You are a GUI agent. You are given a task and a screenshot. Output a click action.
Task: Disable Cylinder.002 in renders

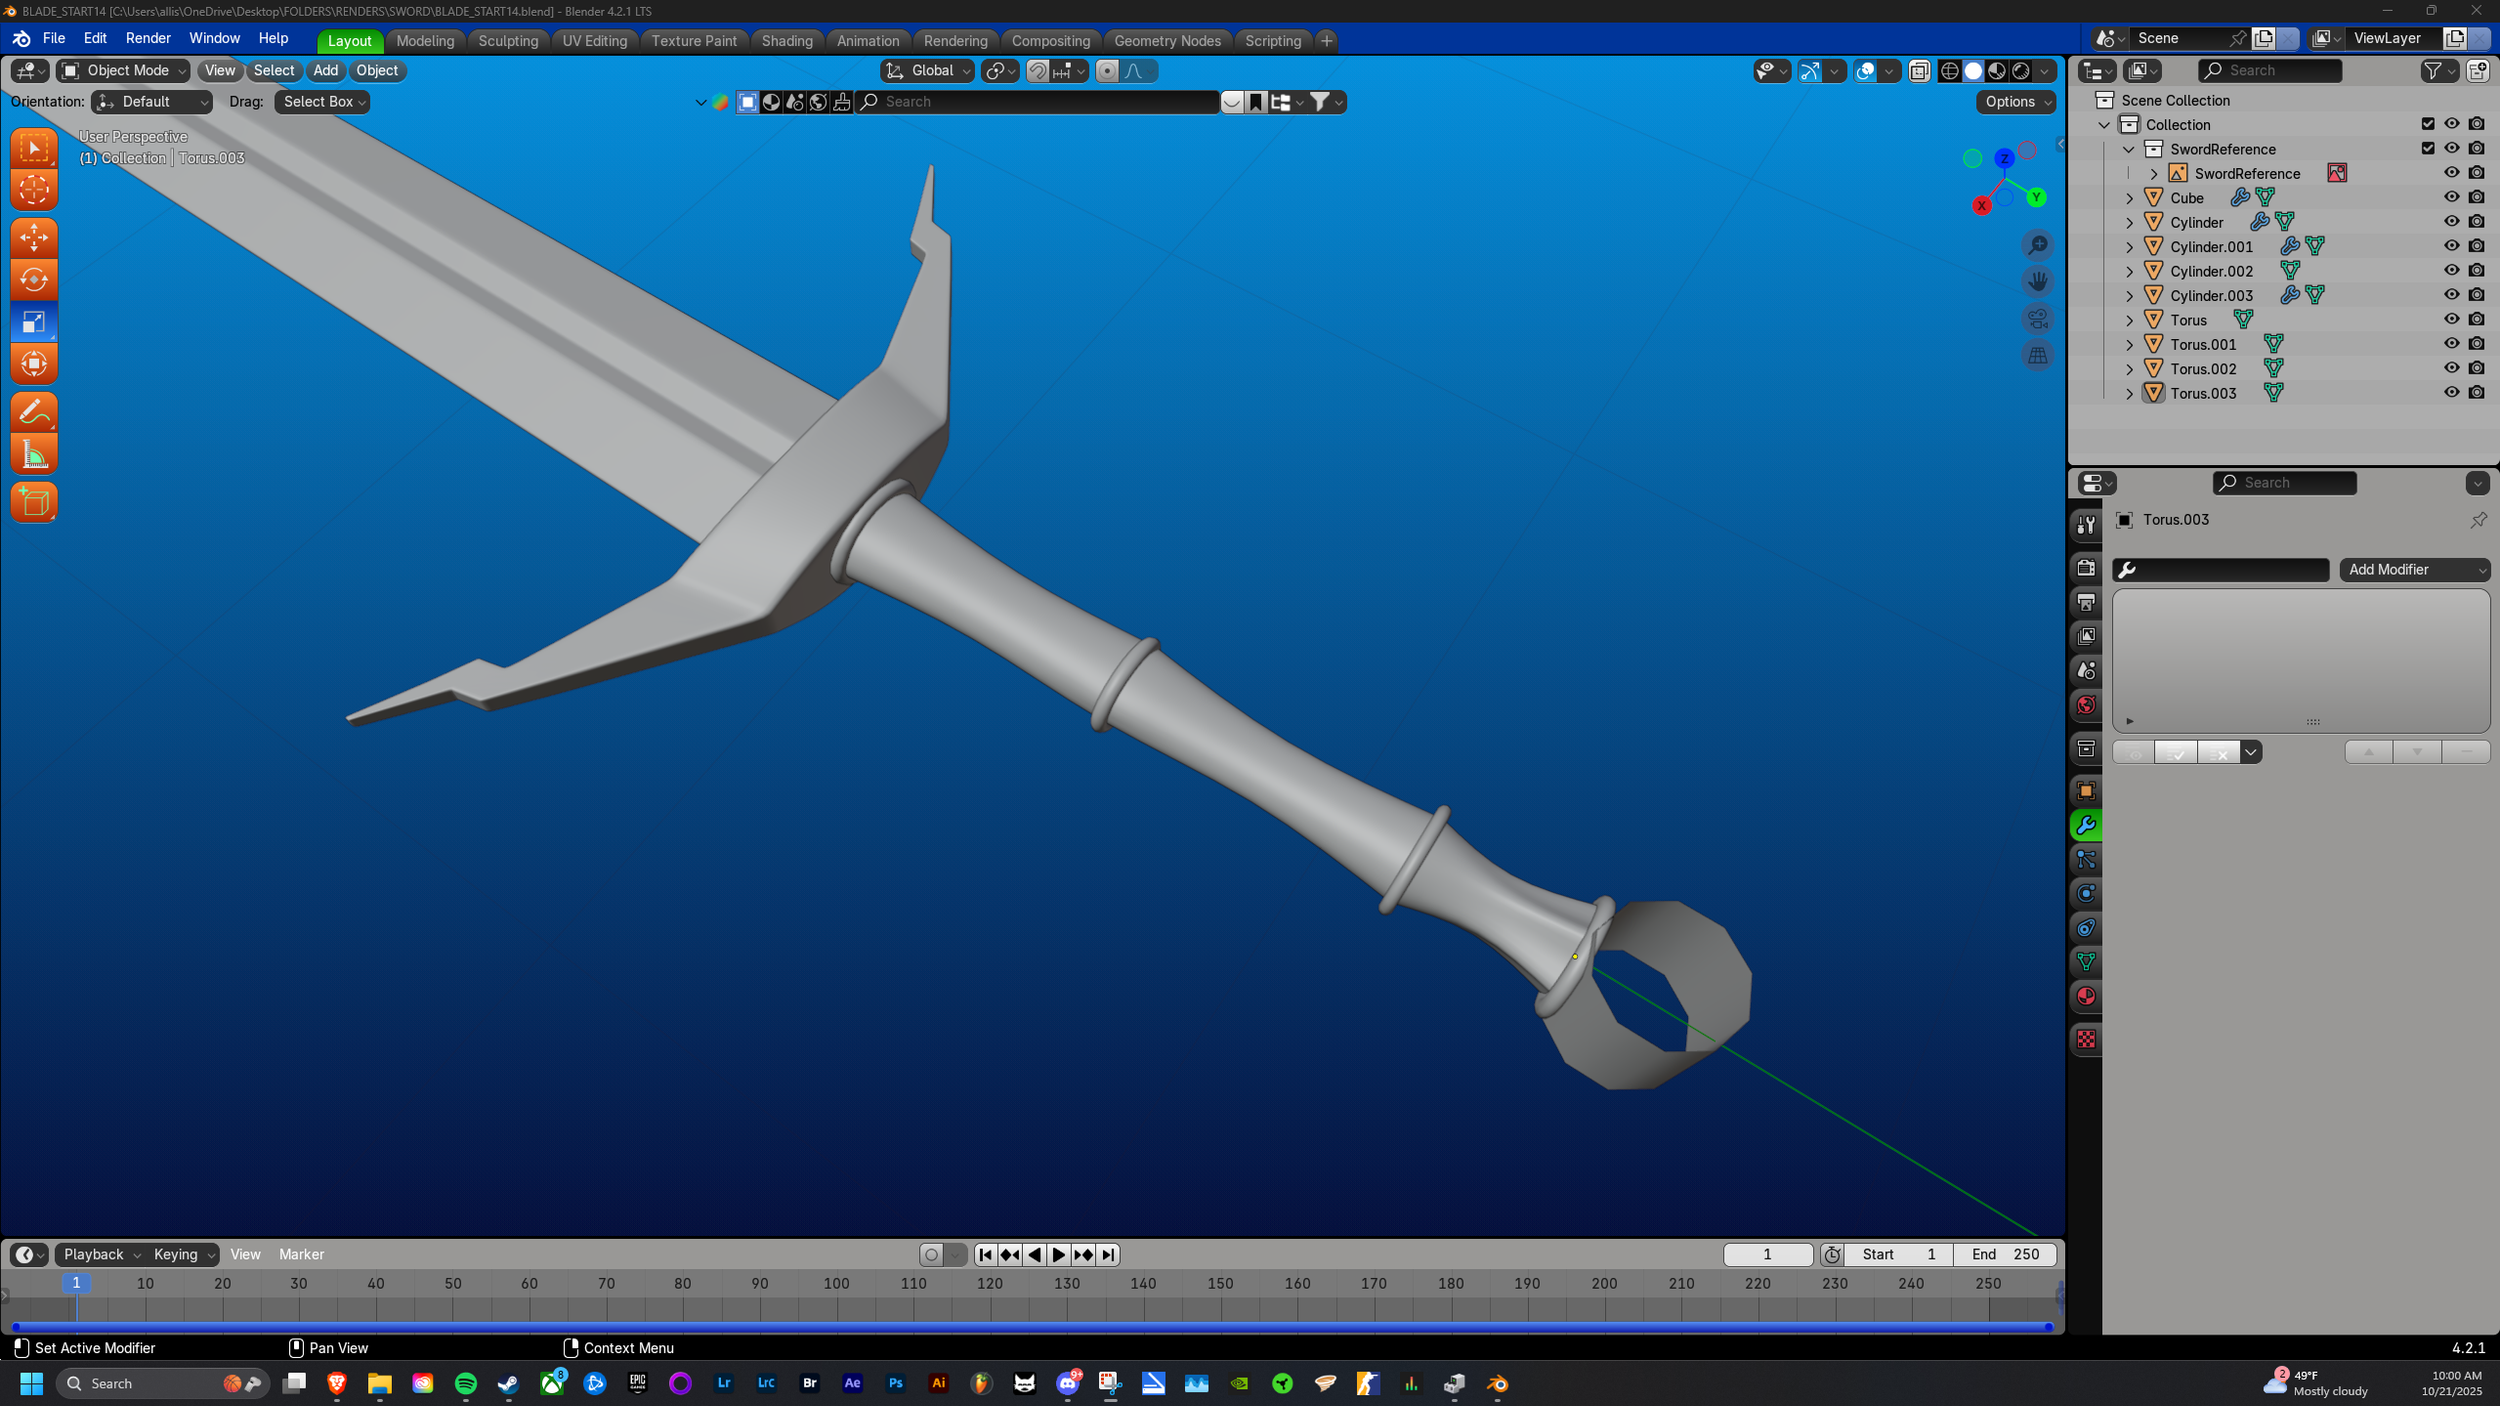point(2476,271)
